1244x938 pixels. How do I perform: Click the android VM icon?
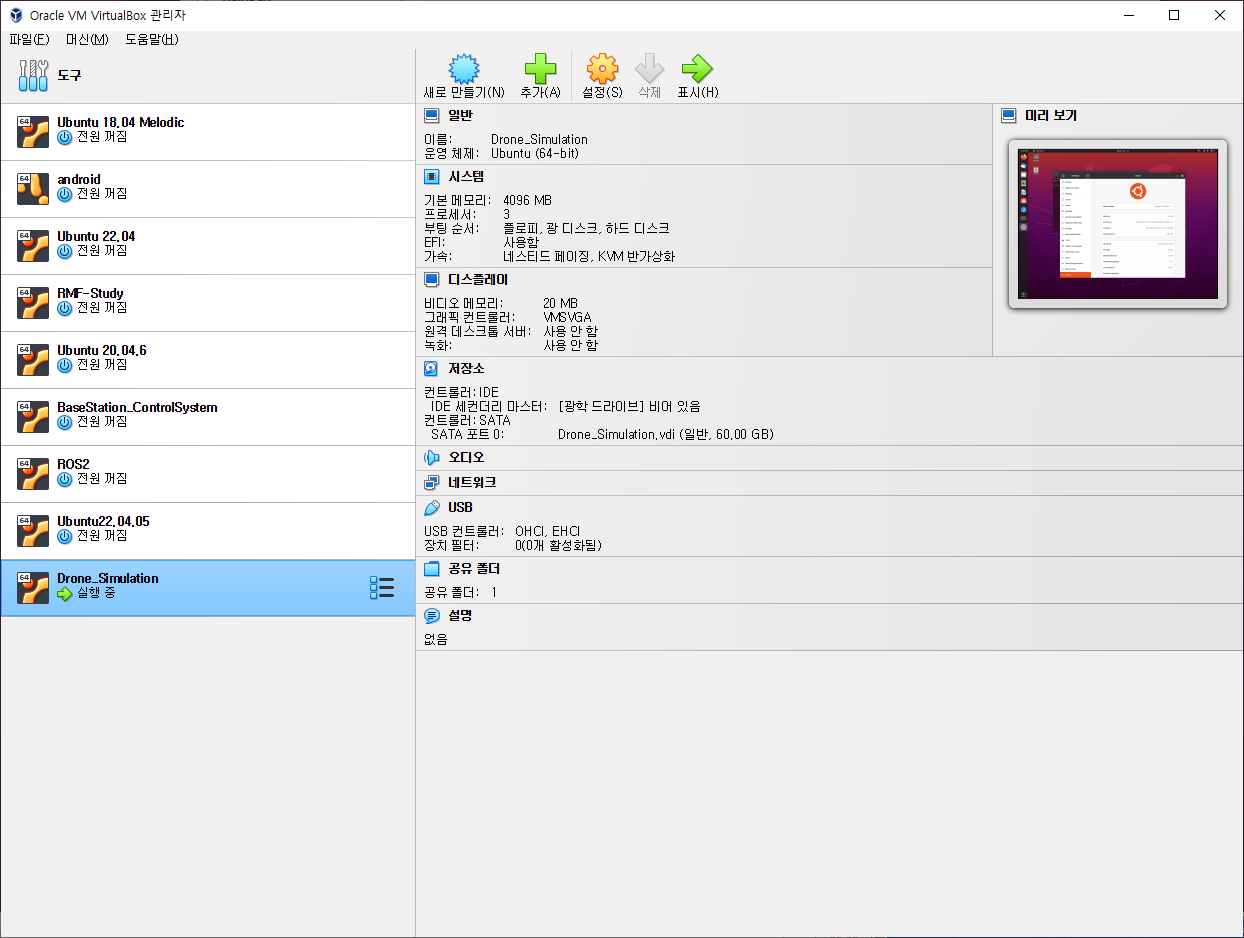pyautogui.click(x=33, y=188)
